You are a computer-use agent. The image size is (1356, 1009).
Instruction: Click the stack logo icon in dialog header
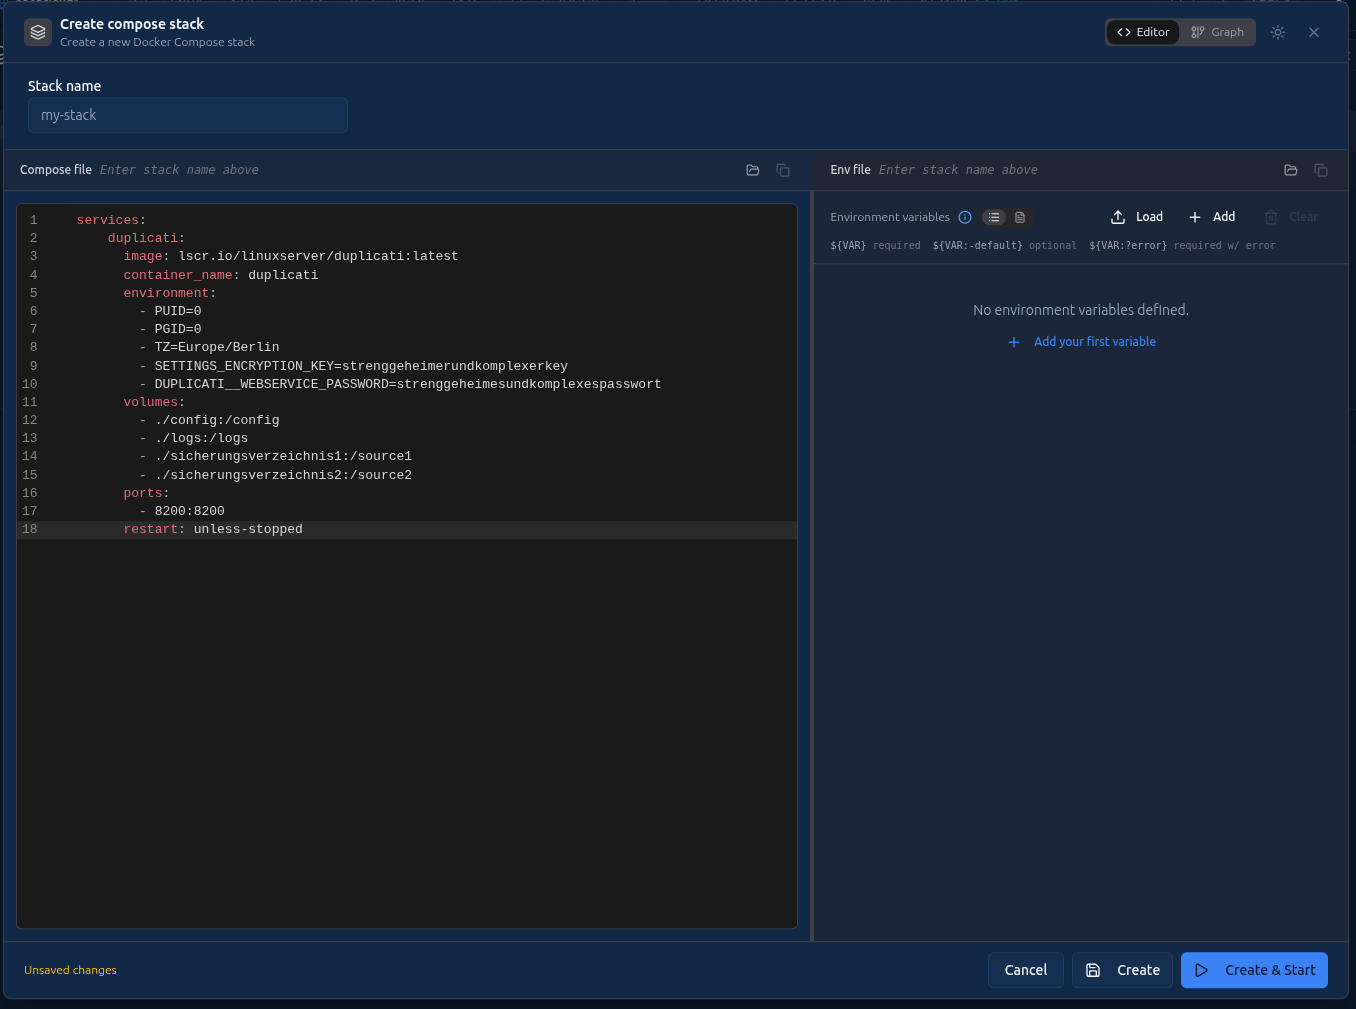[x=37, y=32]
